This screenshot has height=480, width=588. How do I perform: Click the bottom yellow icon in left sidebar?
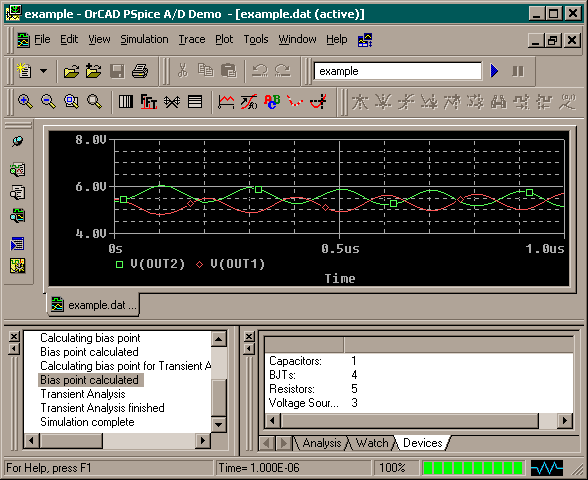[x=17, y=266]
